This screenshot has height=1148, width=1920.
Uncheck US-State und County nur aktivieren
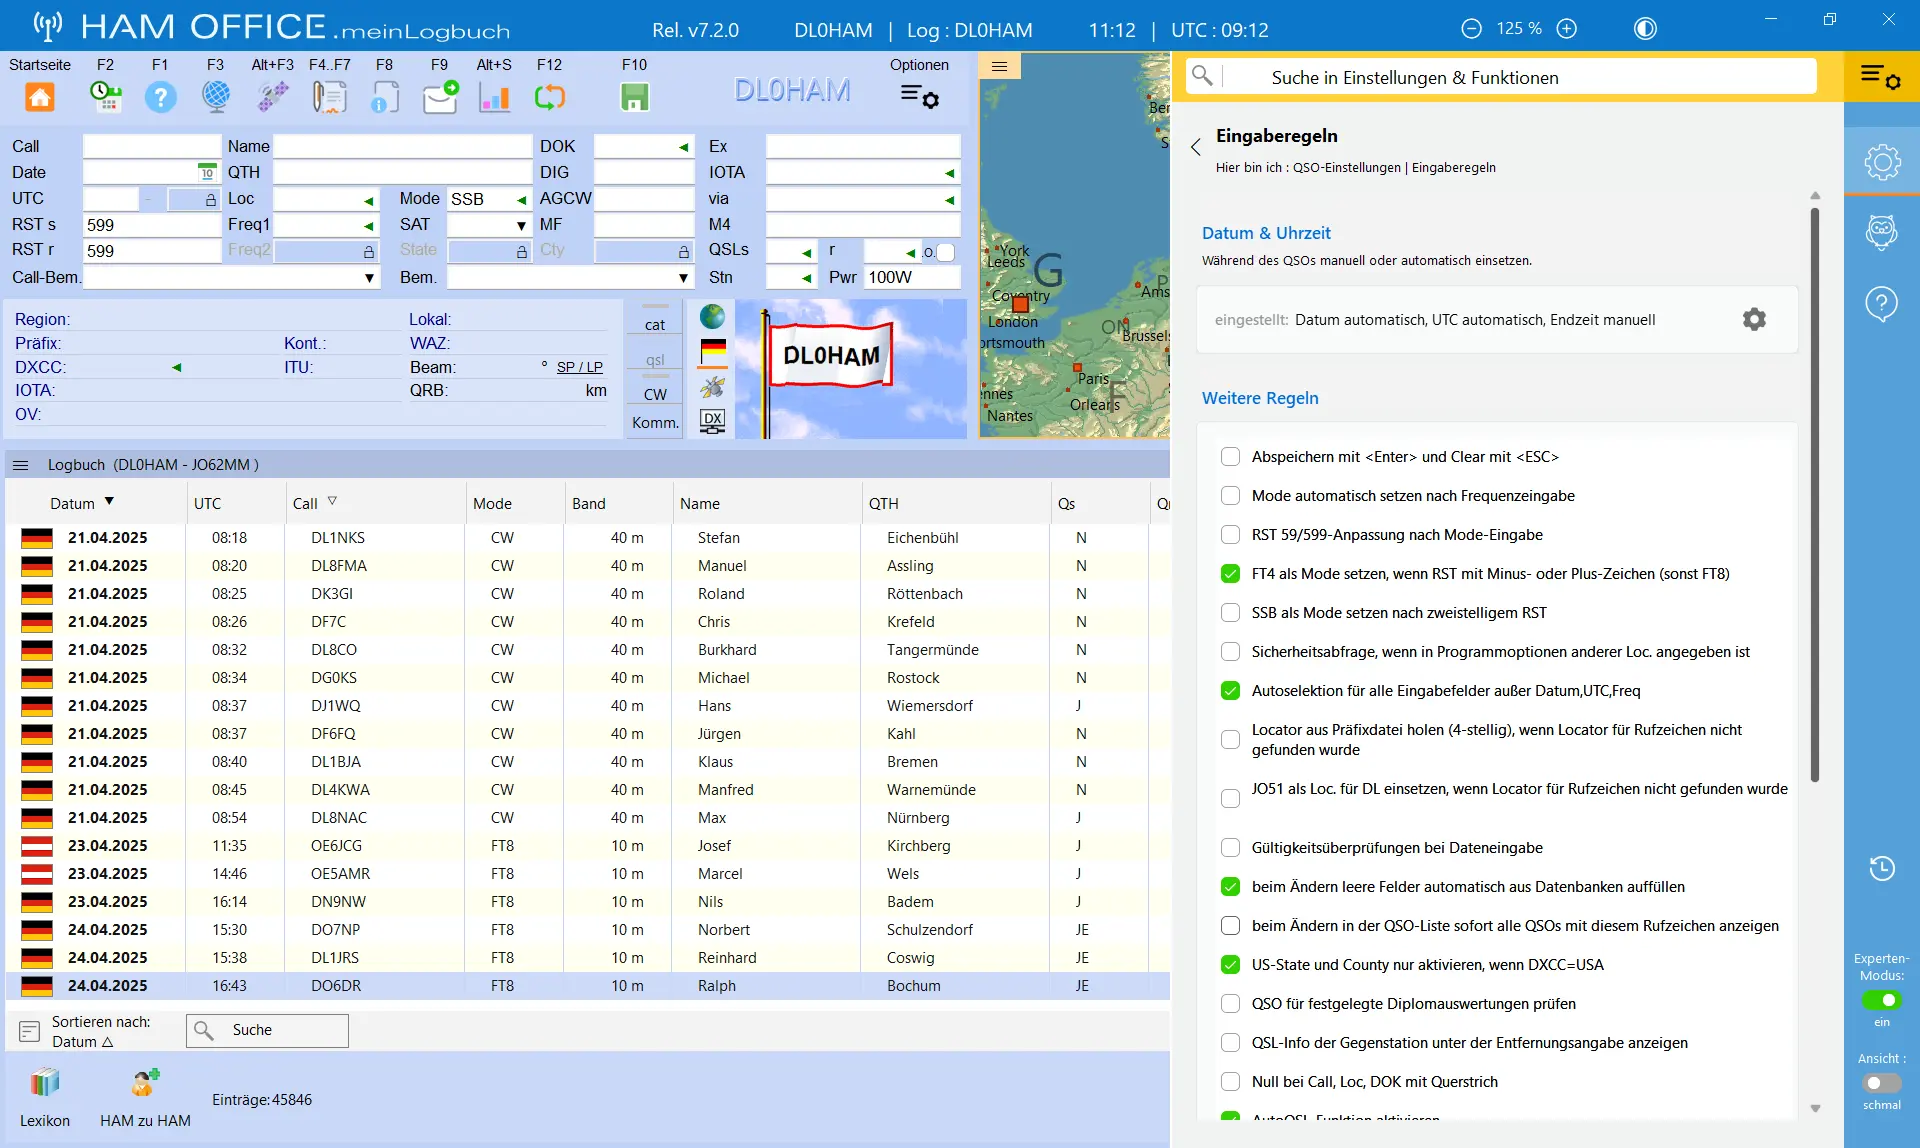click(1231, 965)
